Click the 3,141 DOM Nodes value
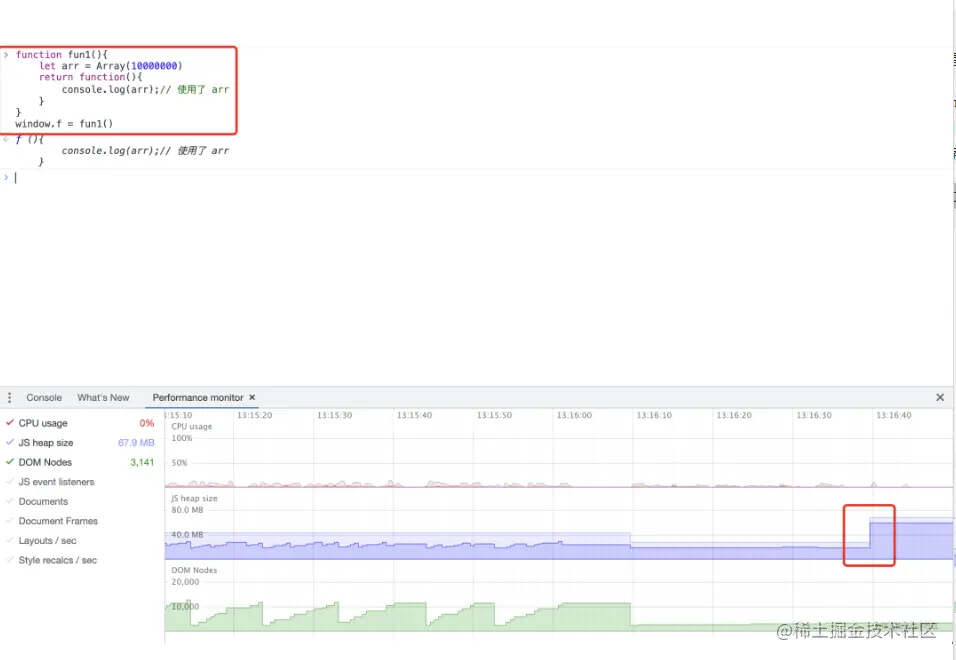 tap(142, 462)
